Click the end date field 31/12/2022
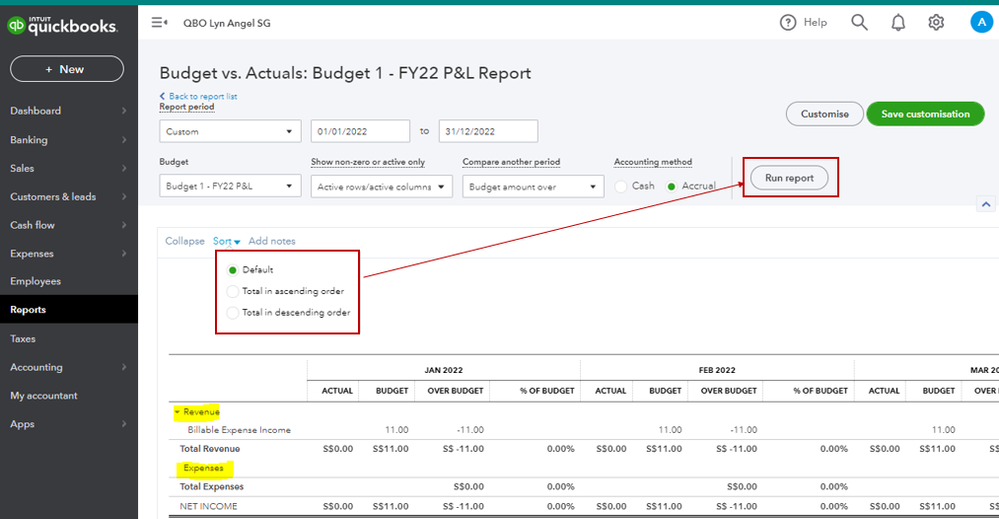The height and width of the screenshot is (519, 999). [x=488, y=131]
